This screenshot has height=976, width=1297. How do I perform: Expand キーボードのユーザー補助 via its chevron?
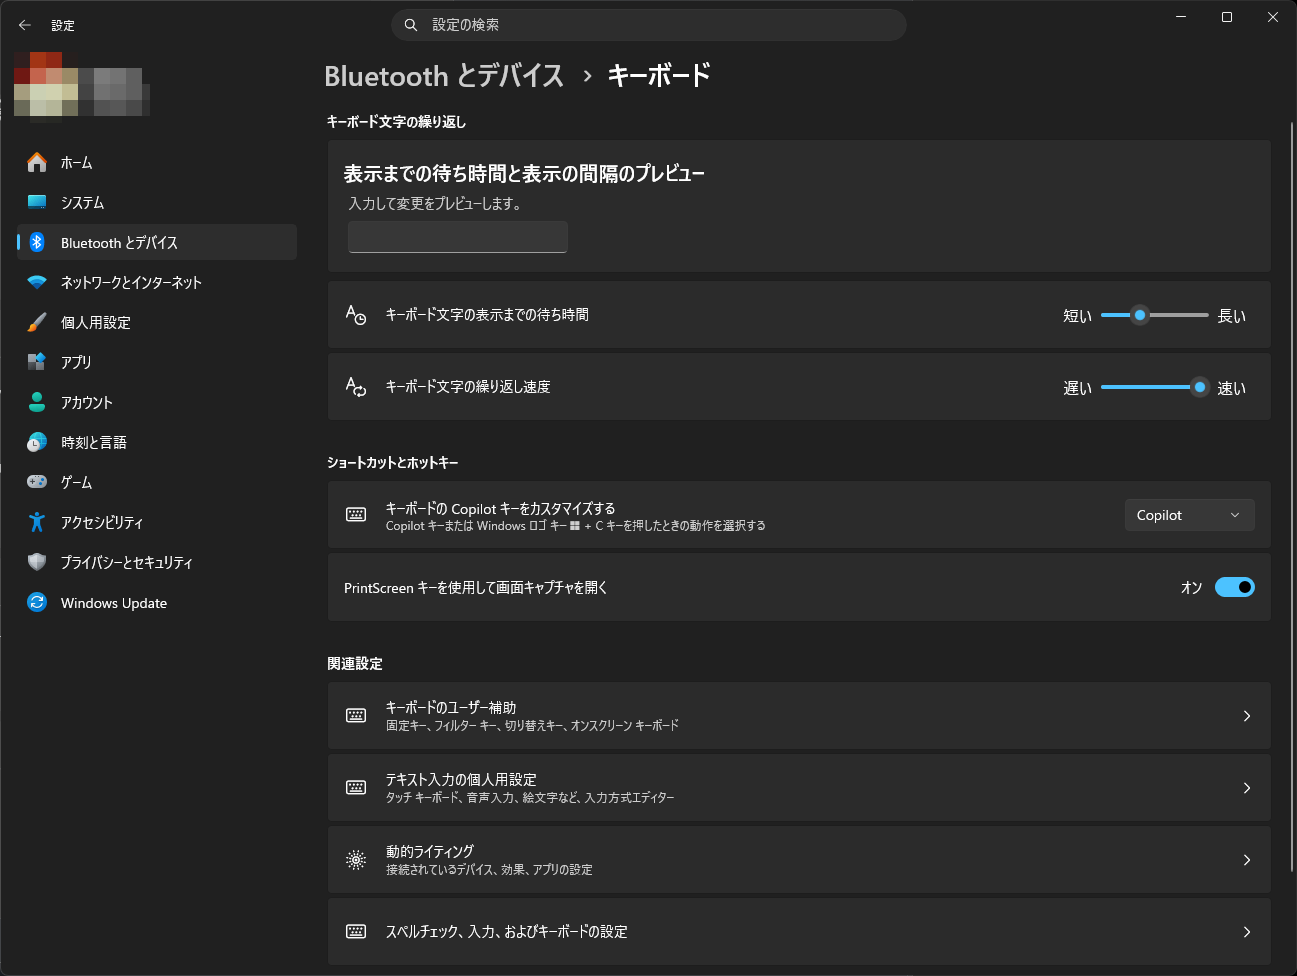tap(1247, 716)
